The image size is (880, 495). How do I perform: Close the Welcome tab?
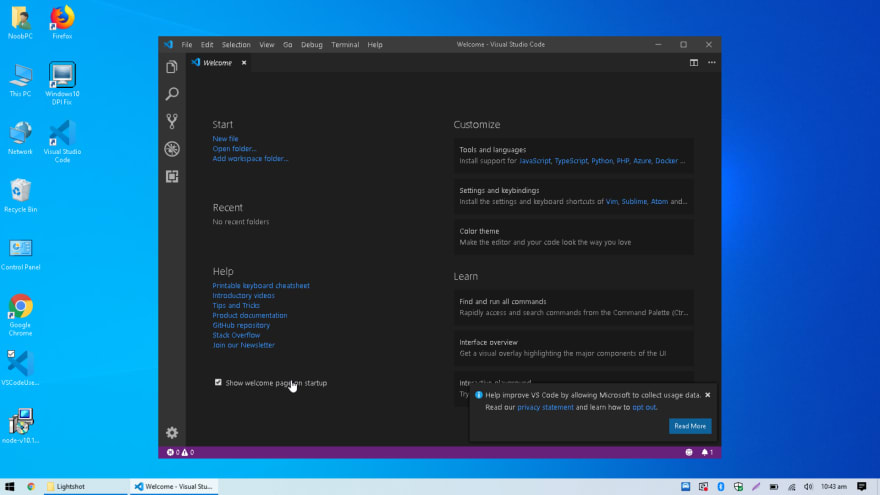(244, 63)
